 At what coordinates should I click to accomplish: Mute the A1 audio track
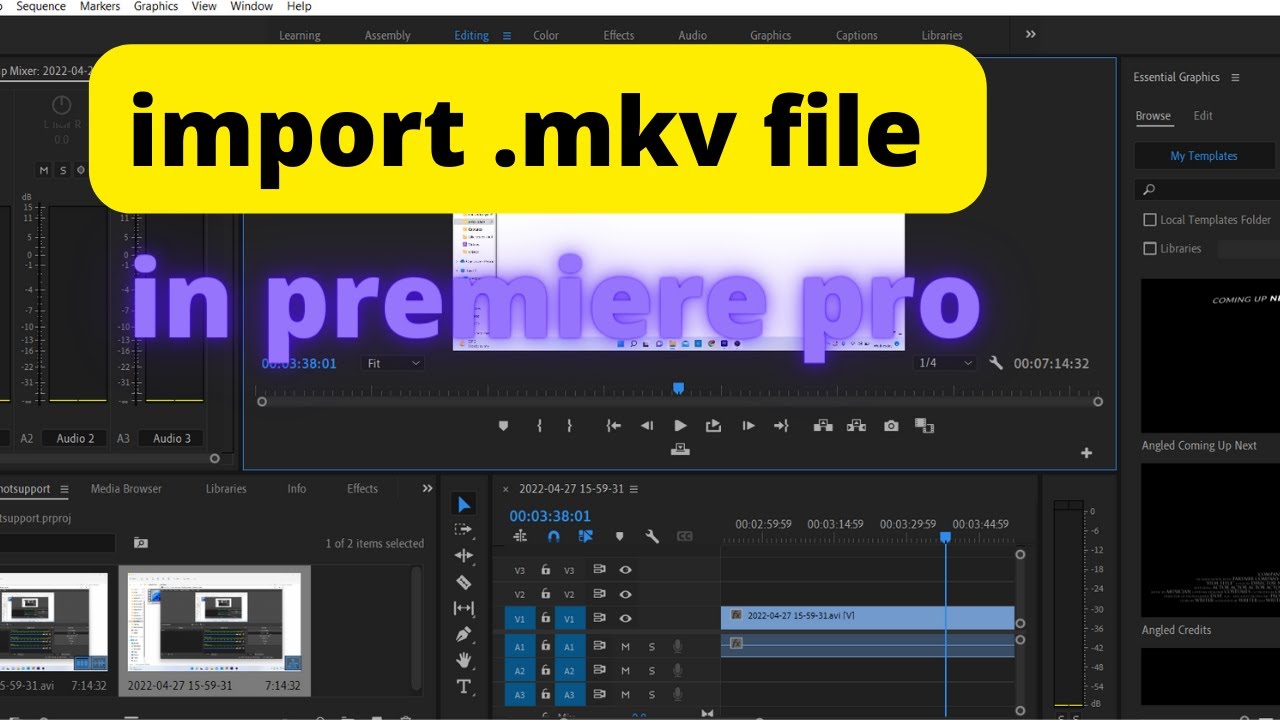626,646
